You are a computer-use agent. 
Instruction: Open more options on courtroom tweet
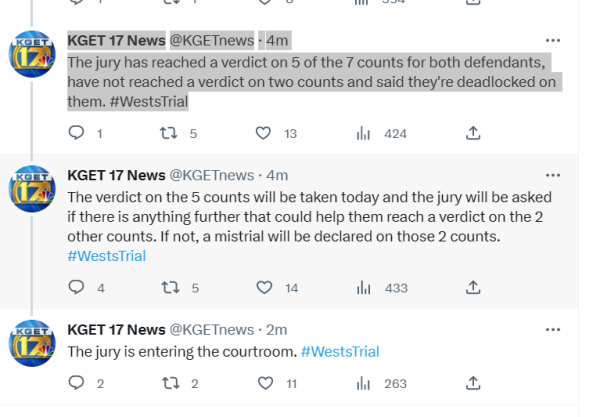(553, 330)
